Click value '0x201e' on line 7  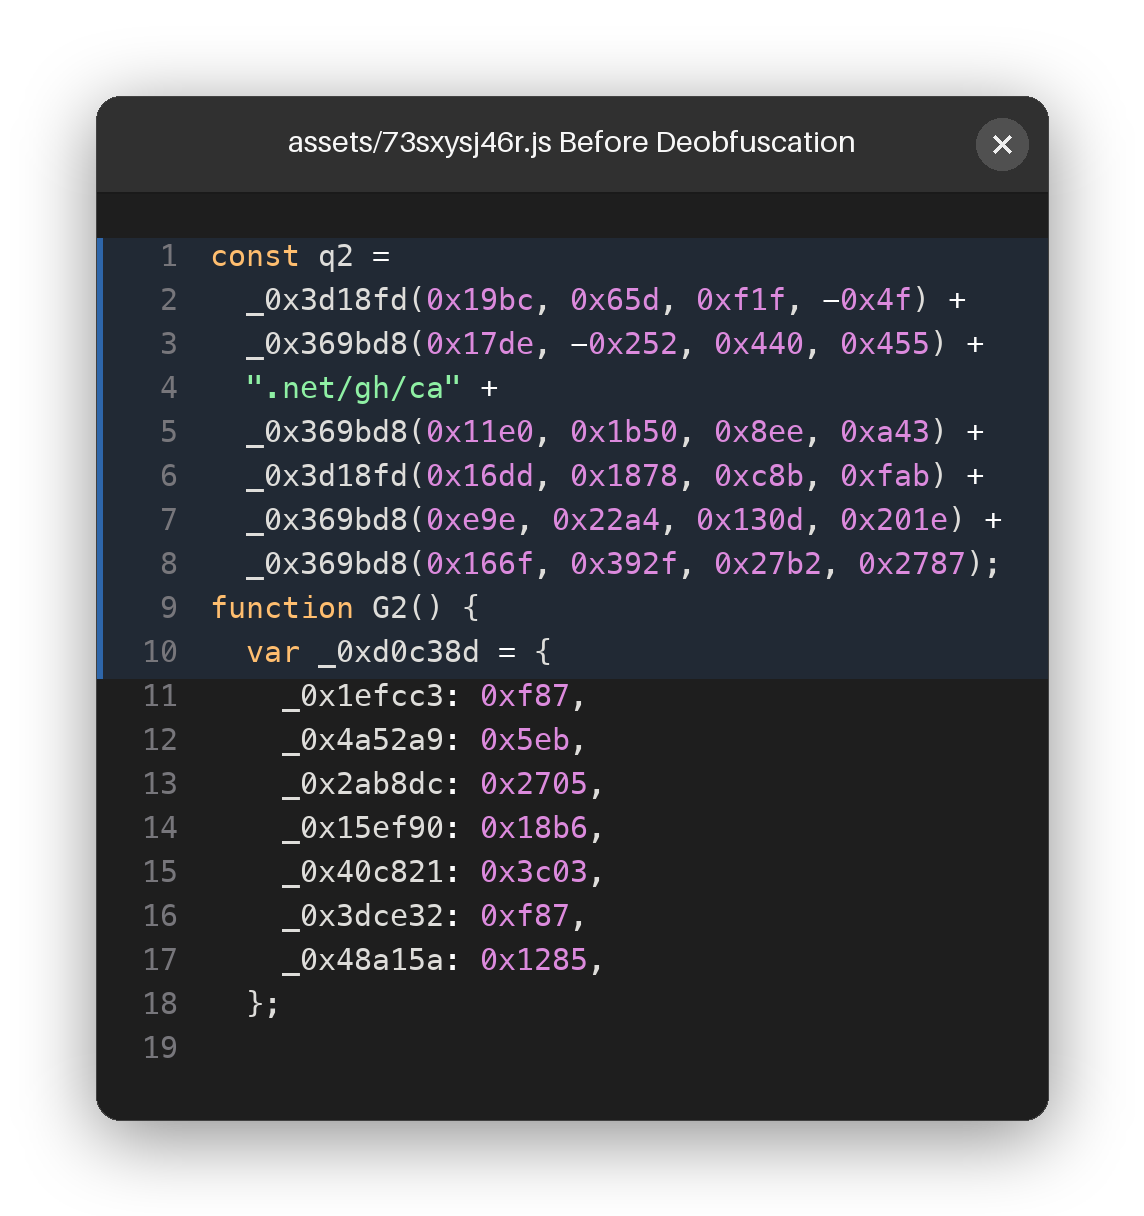point(894,520)
